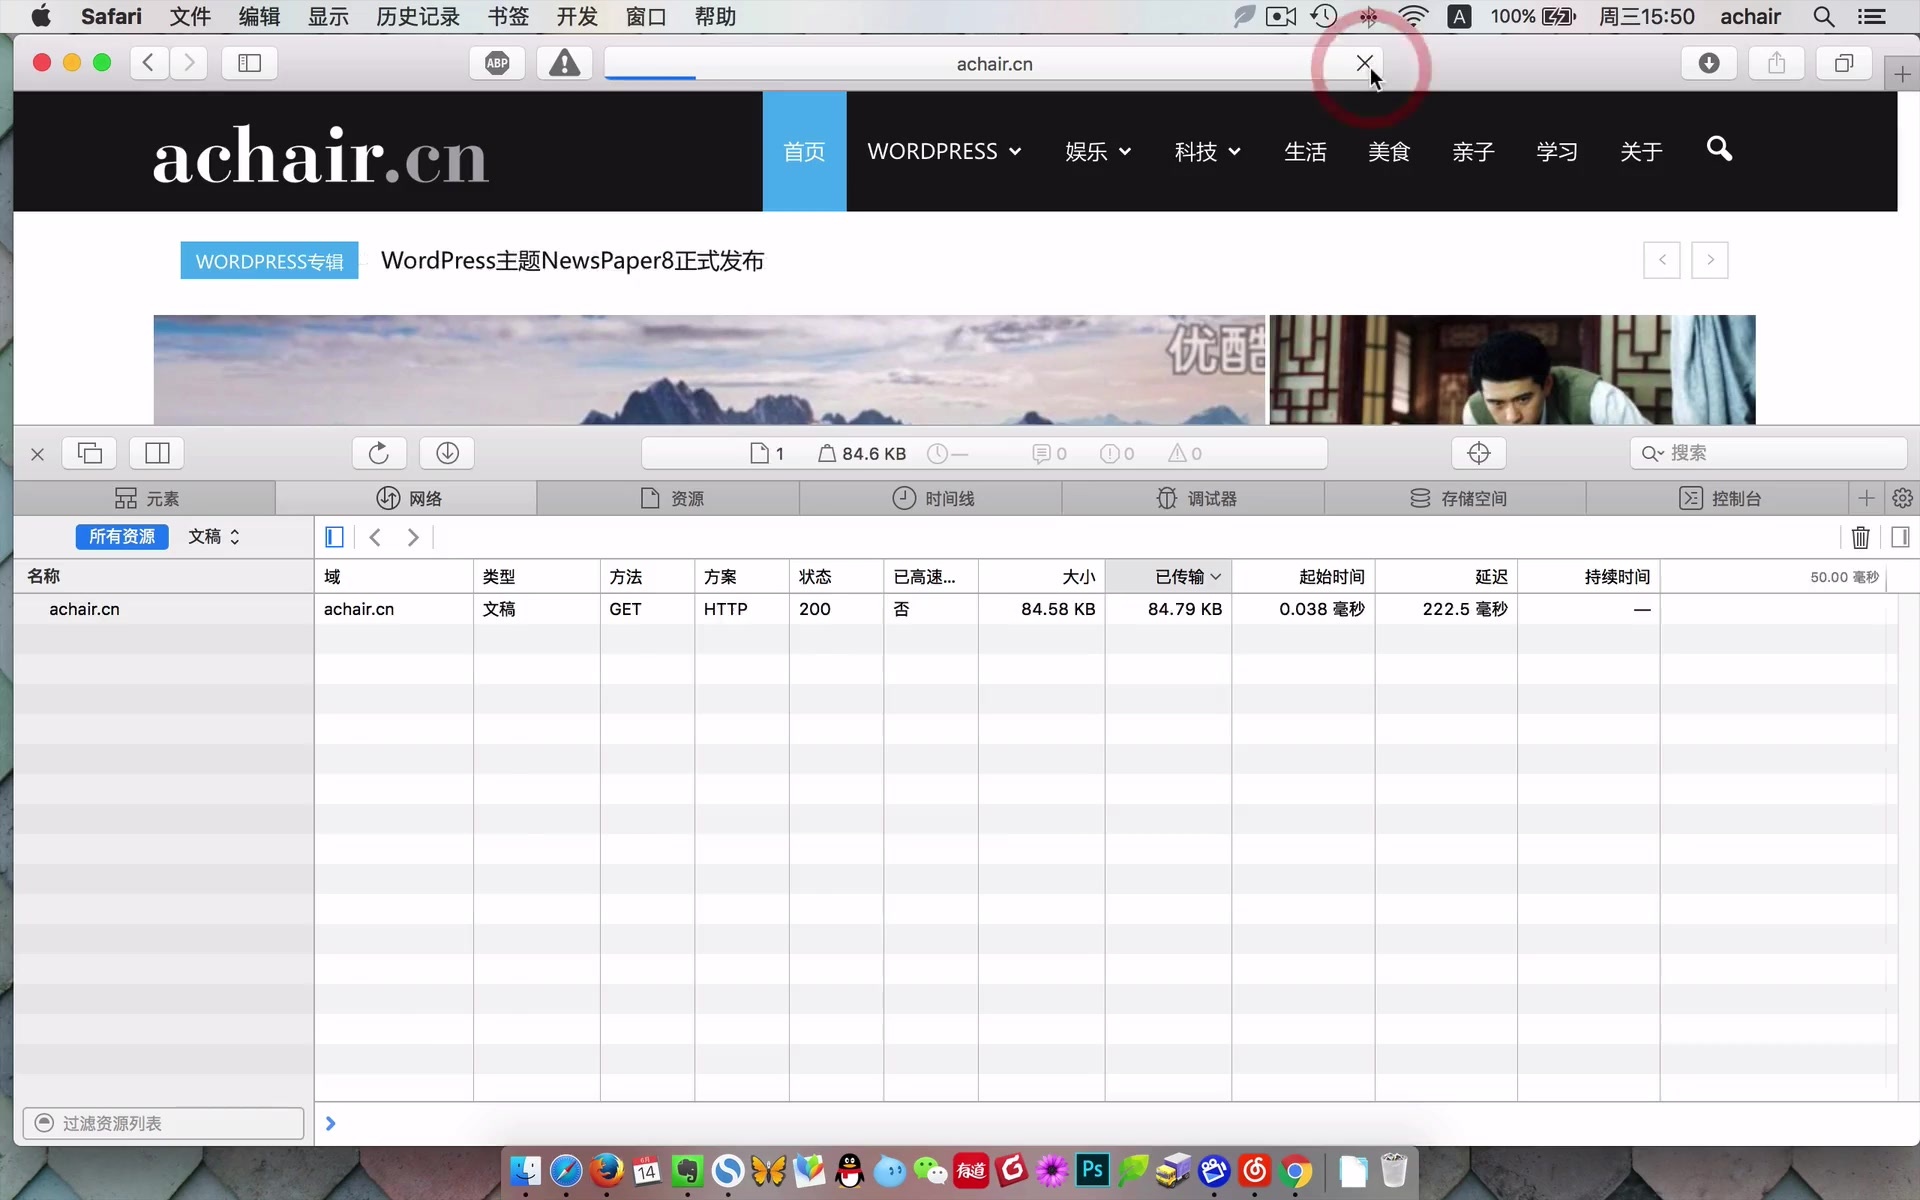Click the inspector download archive button

pyautogui.click(x=447, y=453)
